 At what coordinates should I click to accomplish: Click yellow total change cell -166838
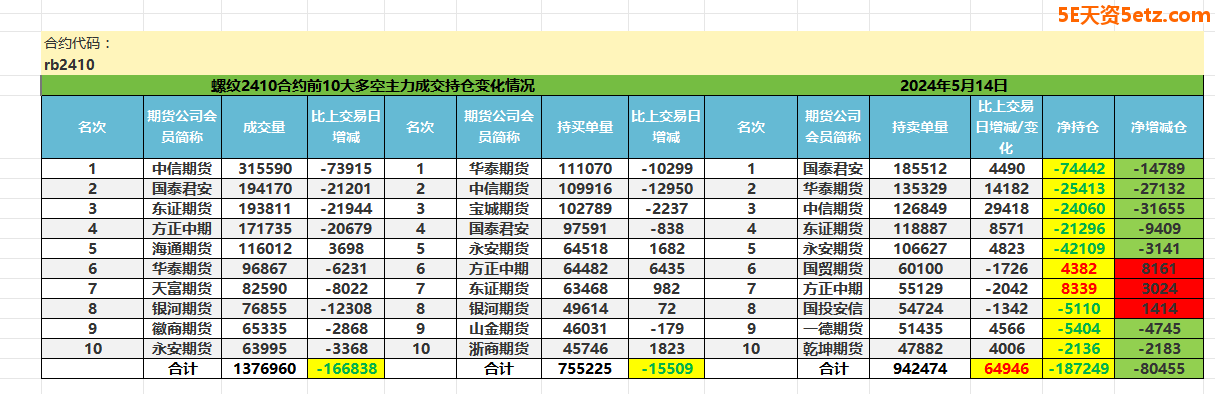point(346,368)
